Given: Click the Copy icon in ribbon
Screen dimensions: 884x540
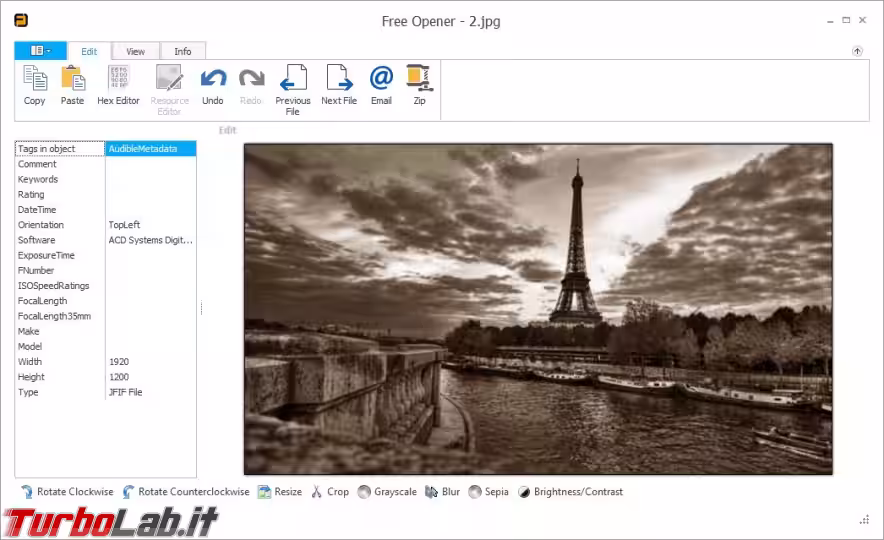Looking at the screenshot, I should click(35, 80).
